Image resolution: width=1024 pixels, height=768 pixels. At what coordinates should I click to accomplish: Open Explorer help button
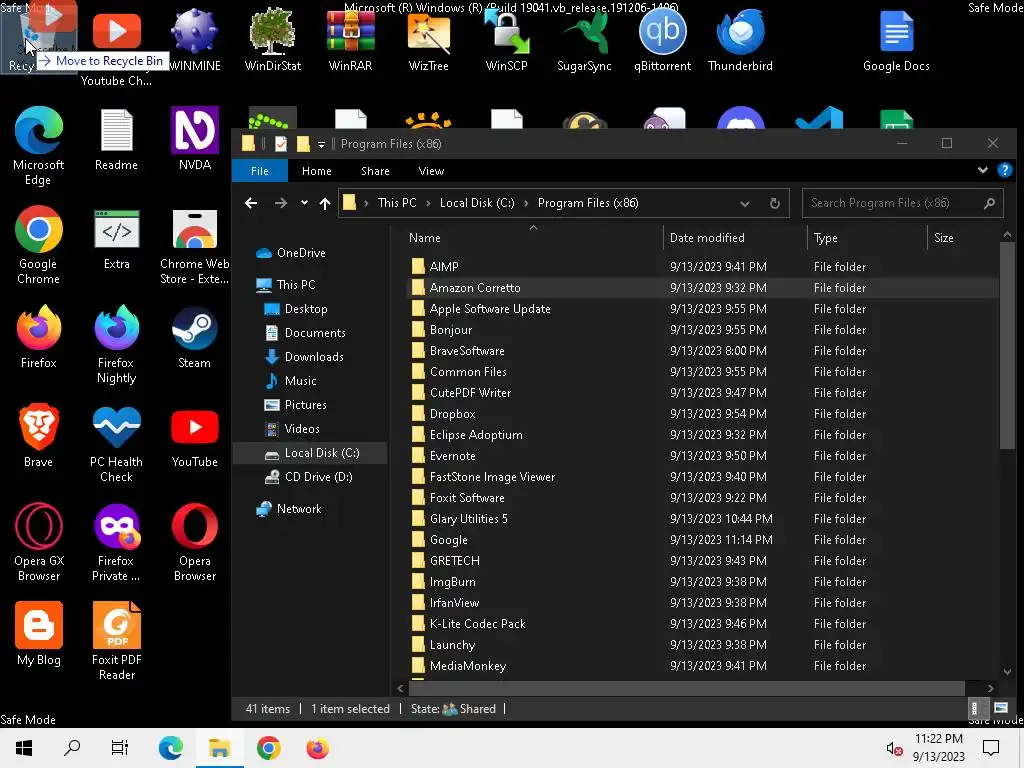click(x=1004, y=170)
